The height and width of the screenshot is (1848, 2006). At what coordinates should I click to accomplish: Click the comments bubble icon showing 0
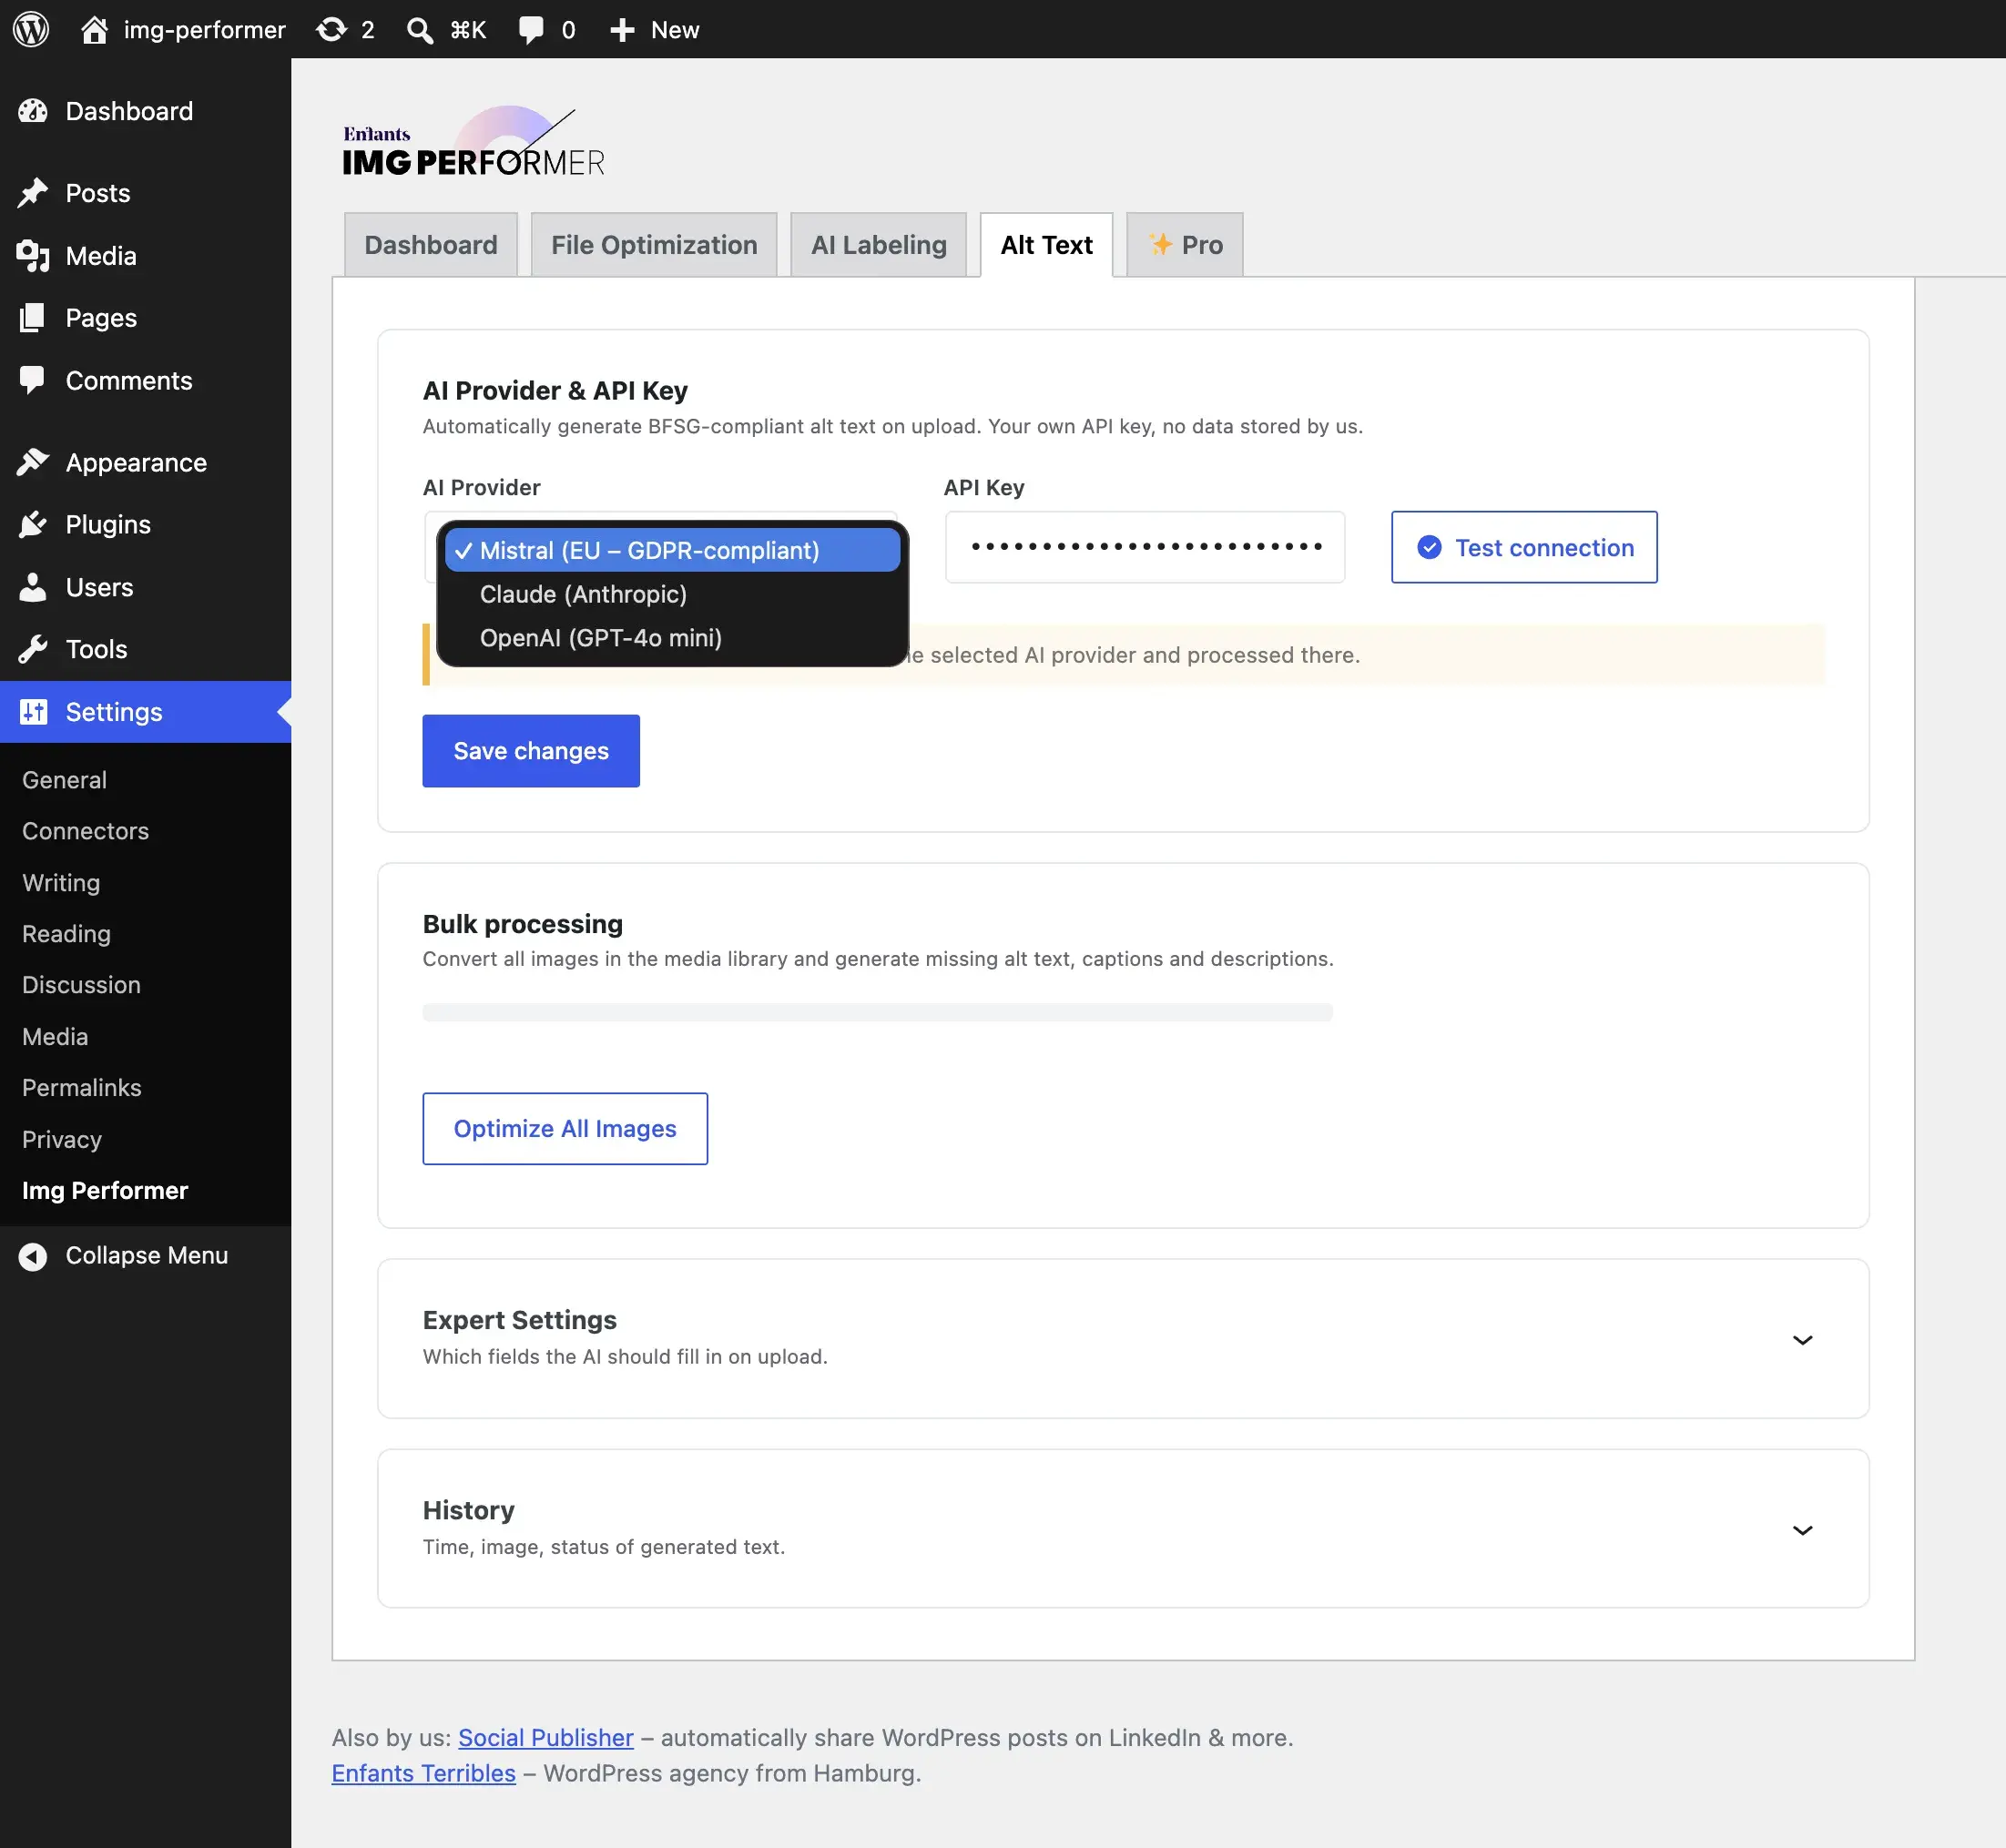click(x=531, y=30)
